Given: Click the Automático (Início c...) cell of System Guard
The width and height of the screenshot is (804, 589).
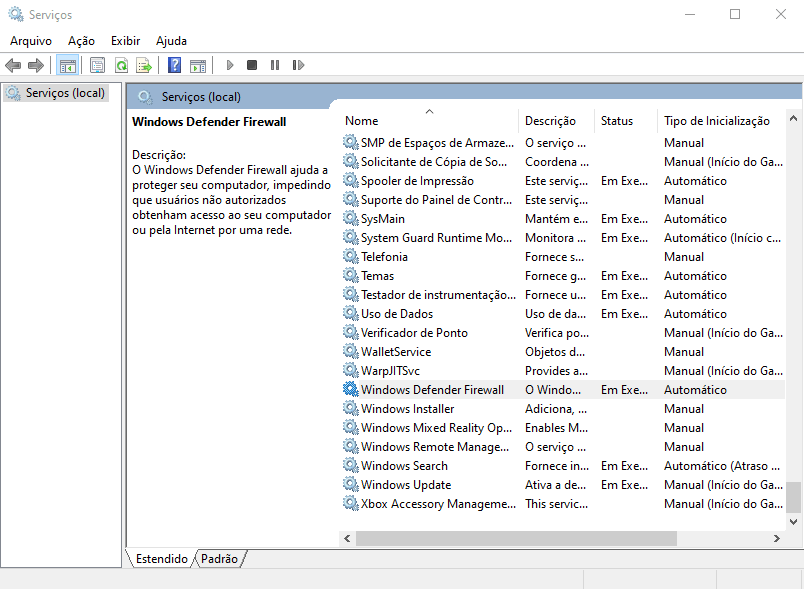Looking at the screenshot, I should 722,237.
